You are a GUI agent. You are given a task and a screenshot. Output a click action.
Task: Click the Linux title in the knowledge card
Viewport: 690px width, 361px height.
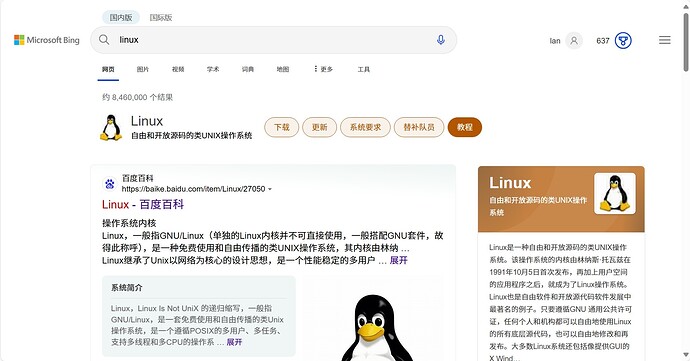click(510, 183)
